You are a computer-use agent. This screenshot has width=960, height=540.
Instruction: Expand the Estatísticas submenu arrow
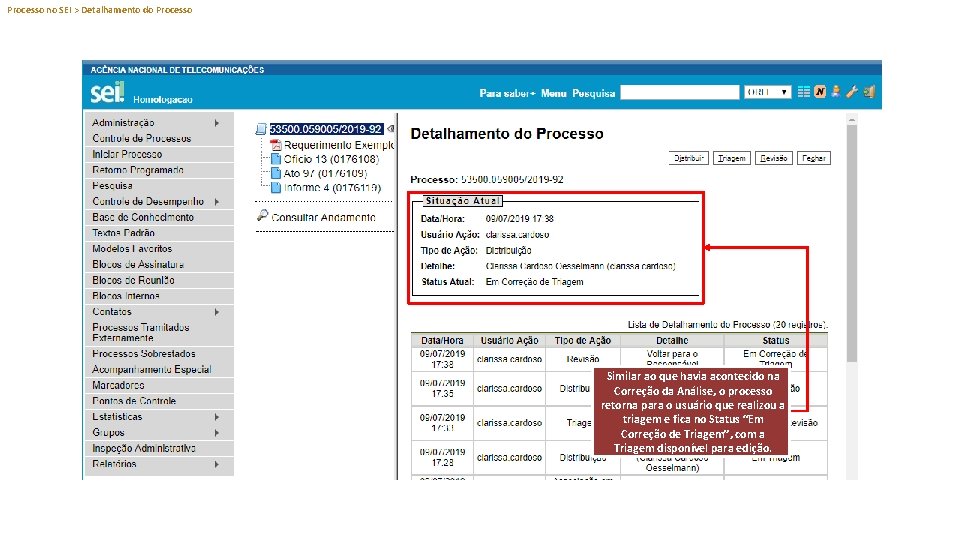tap(217, 417)
